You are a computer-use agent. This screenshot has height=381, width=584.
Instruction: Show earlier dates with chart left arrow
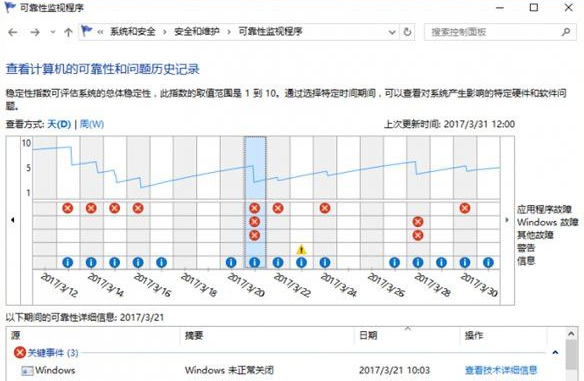point(13,220)
